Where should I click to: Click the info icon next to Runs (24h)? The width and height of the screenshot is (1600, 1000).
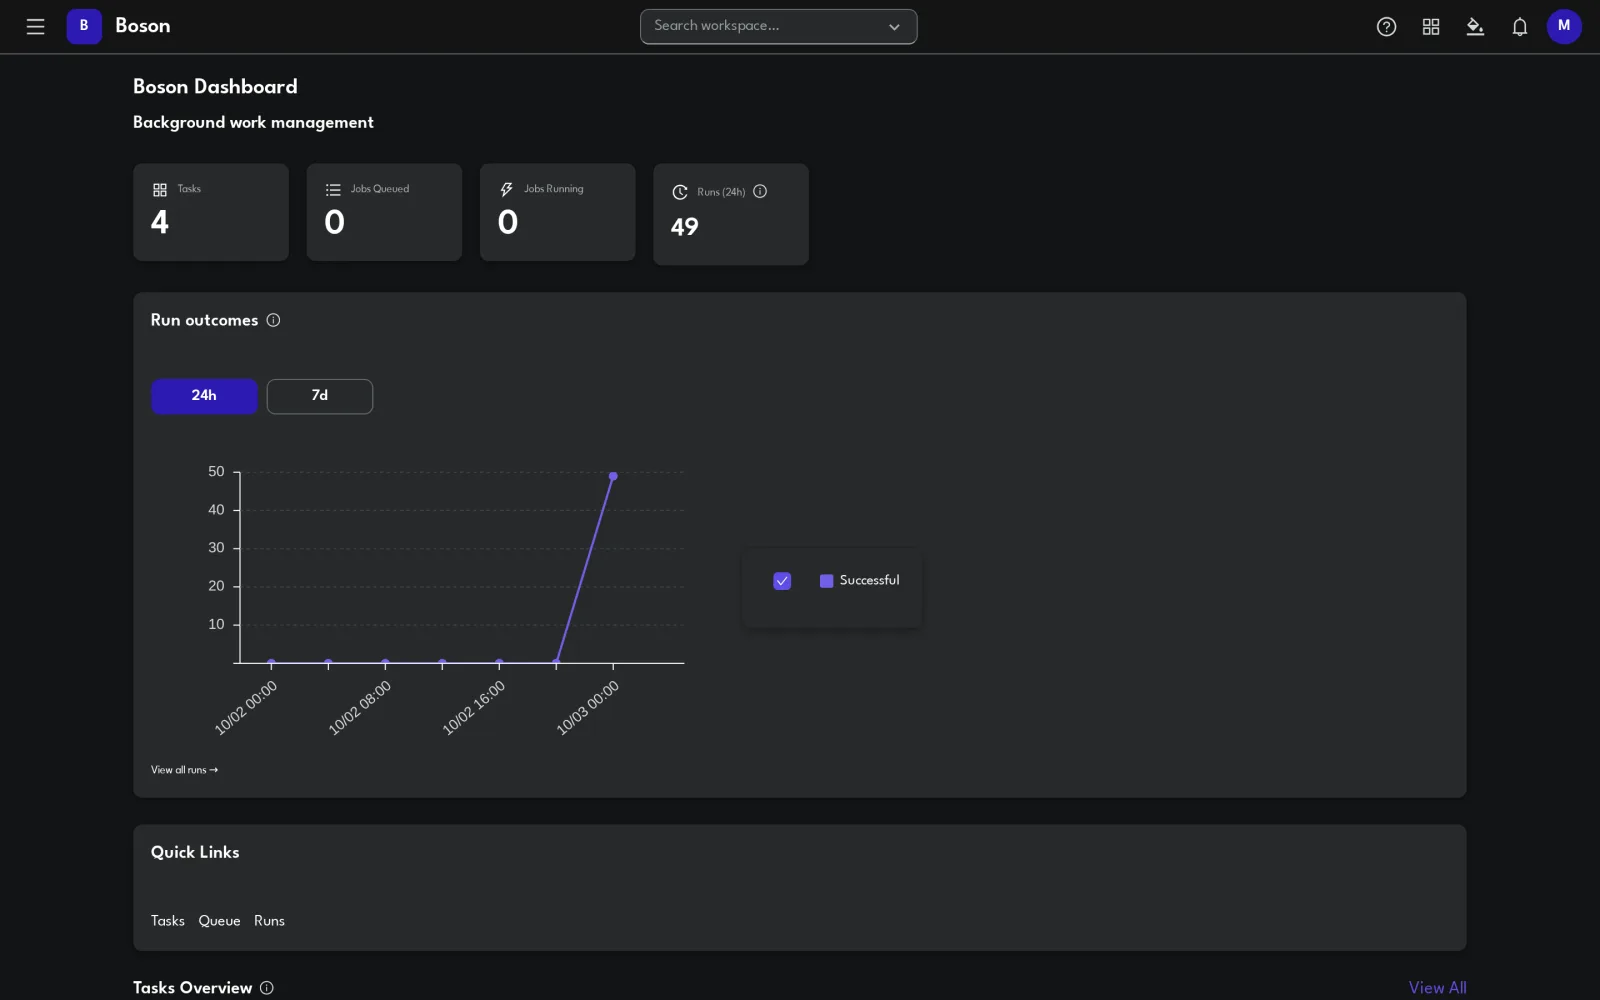(x=760, y=191)
